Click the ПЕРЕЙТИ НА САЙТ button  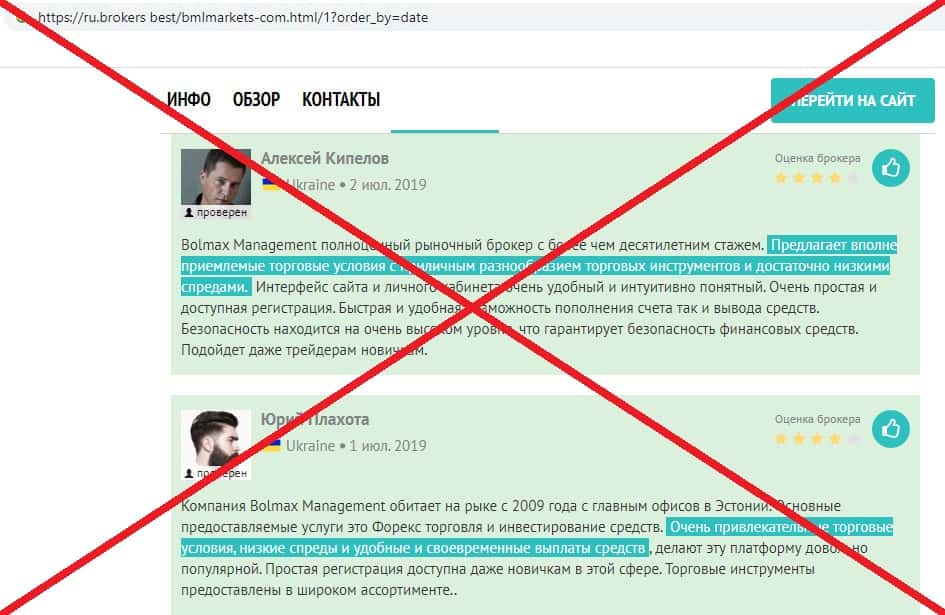[853, 100]
